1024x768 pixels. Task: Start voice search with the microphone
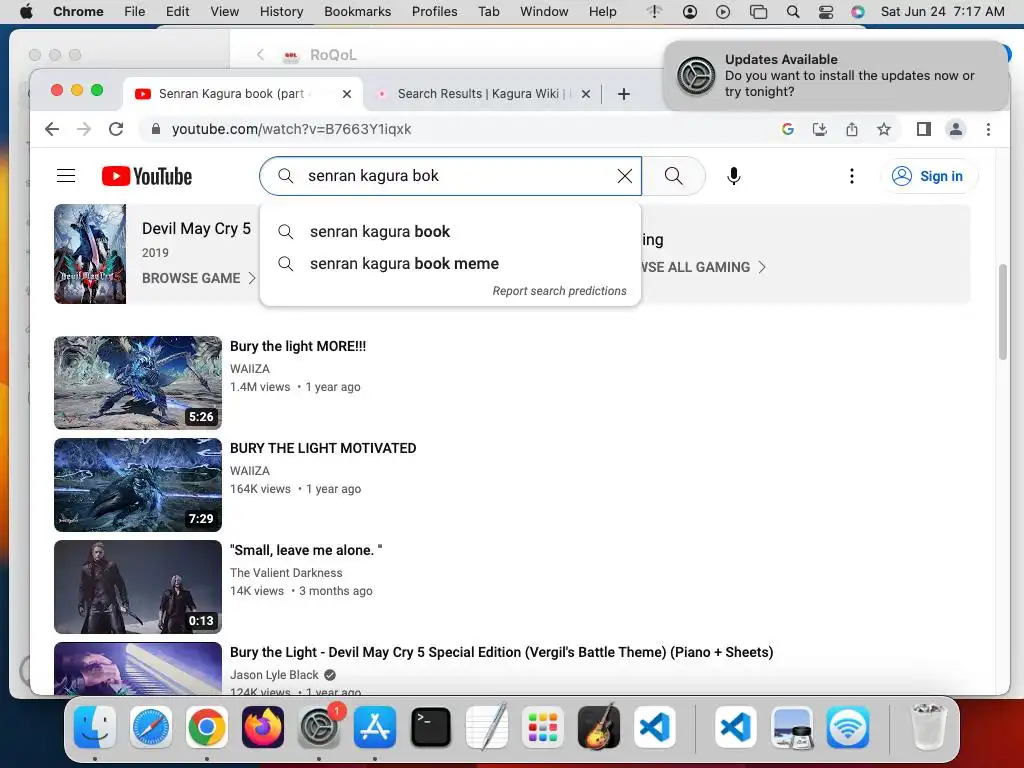click(733, 176)
